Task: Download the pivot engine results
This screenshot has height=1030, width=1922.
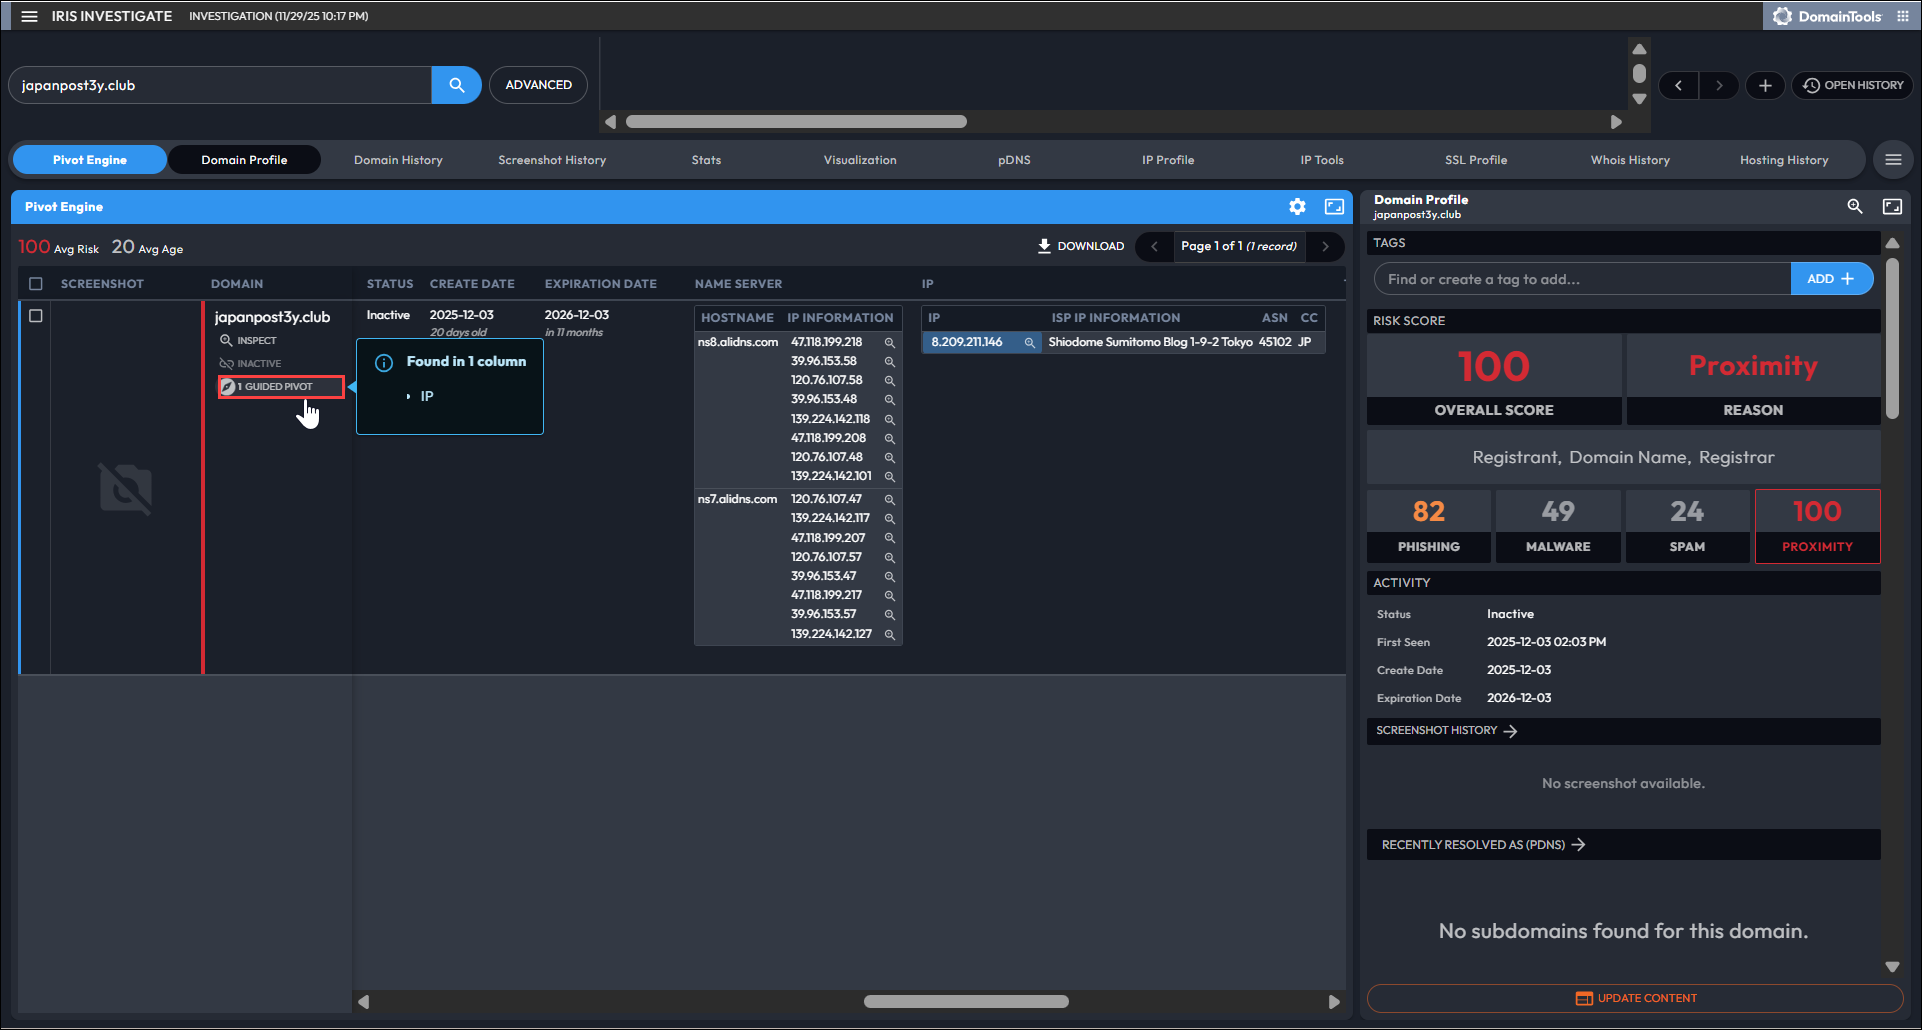Action: point(1080,246)
